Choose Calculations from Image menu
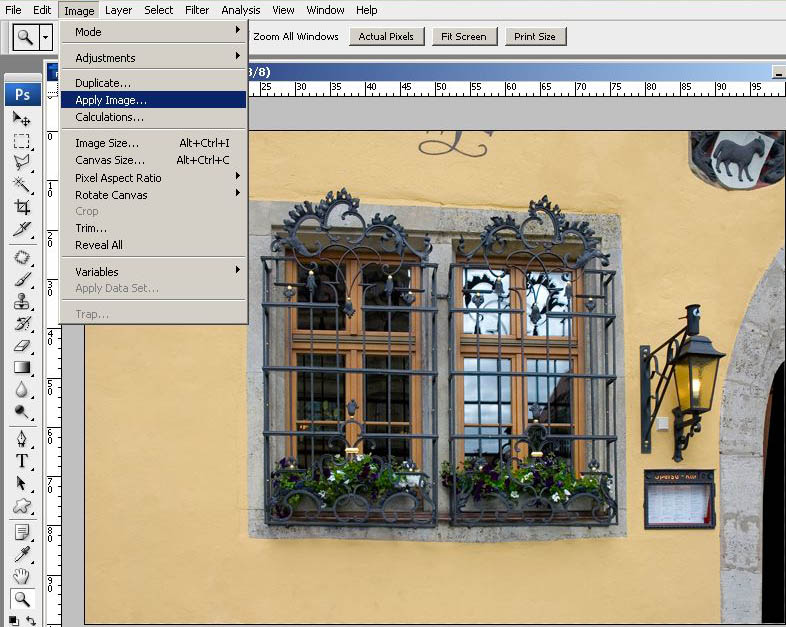The height and width of the screenshot is (627, 786). (154, 117)
